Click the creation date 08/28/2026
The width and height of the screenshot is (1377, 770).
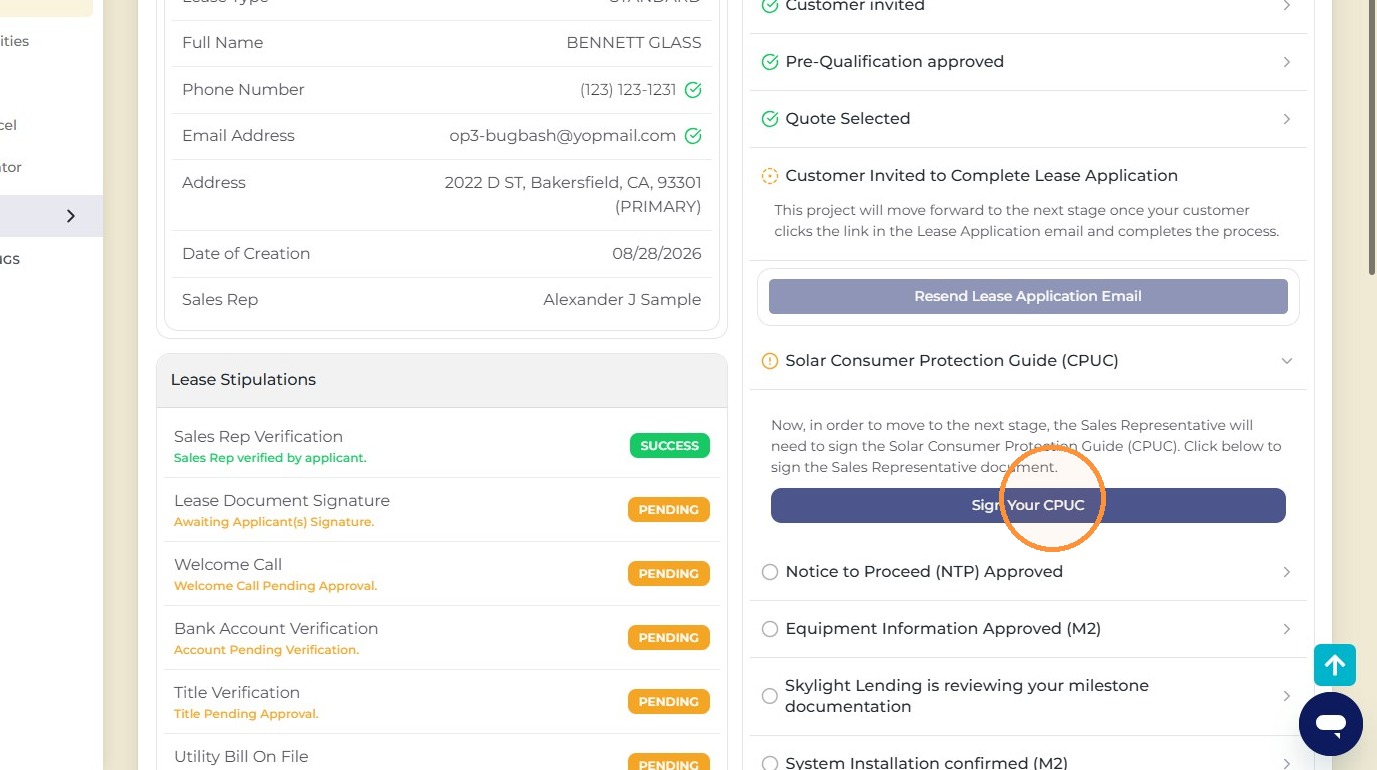tap(657, 254)
